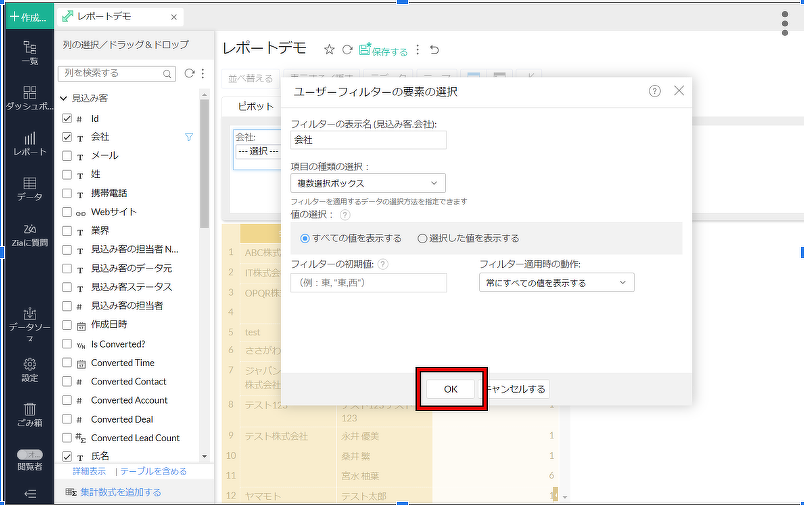Select すべての値を表示する radio button

click(306, 238)
